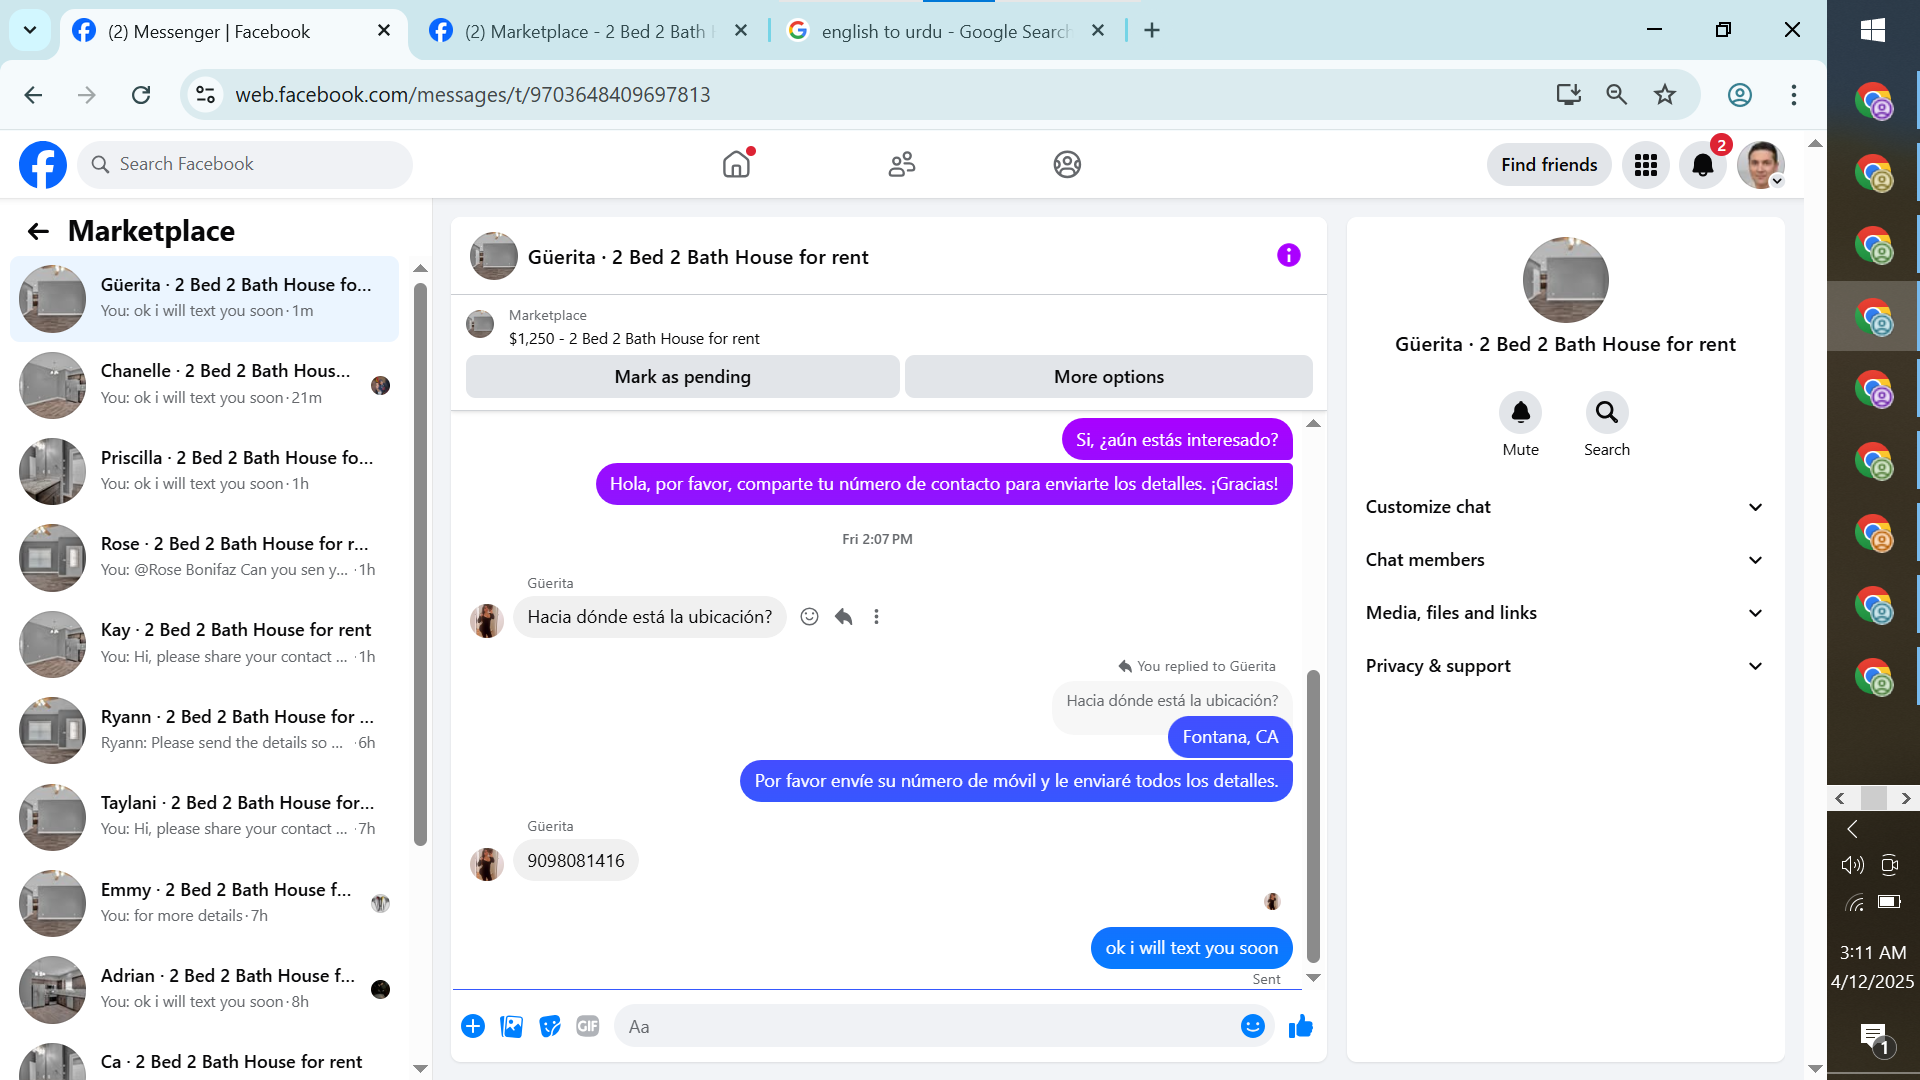
Task: Open the Windows volume control
Action: coord(1852,865)
